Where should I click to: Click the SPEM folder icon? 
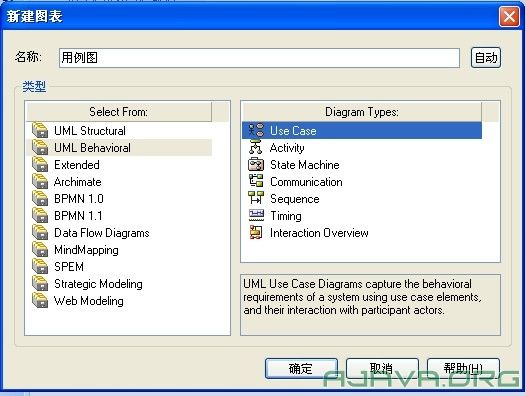pyautogui.click(x=40, y=266)
